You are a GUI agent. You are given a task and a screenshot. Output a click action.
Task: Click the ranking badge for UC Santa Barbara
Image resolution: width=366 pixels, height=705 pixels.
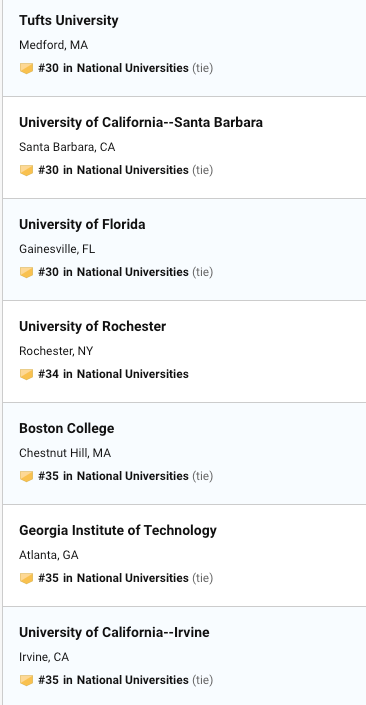(x=27, y=170)
